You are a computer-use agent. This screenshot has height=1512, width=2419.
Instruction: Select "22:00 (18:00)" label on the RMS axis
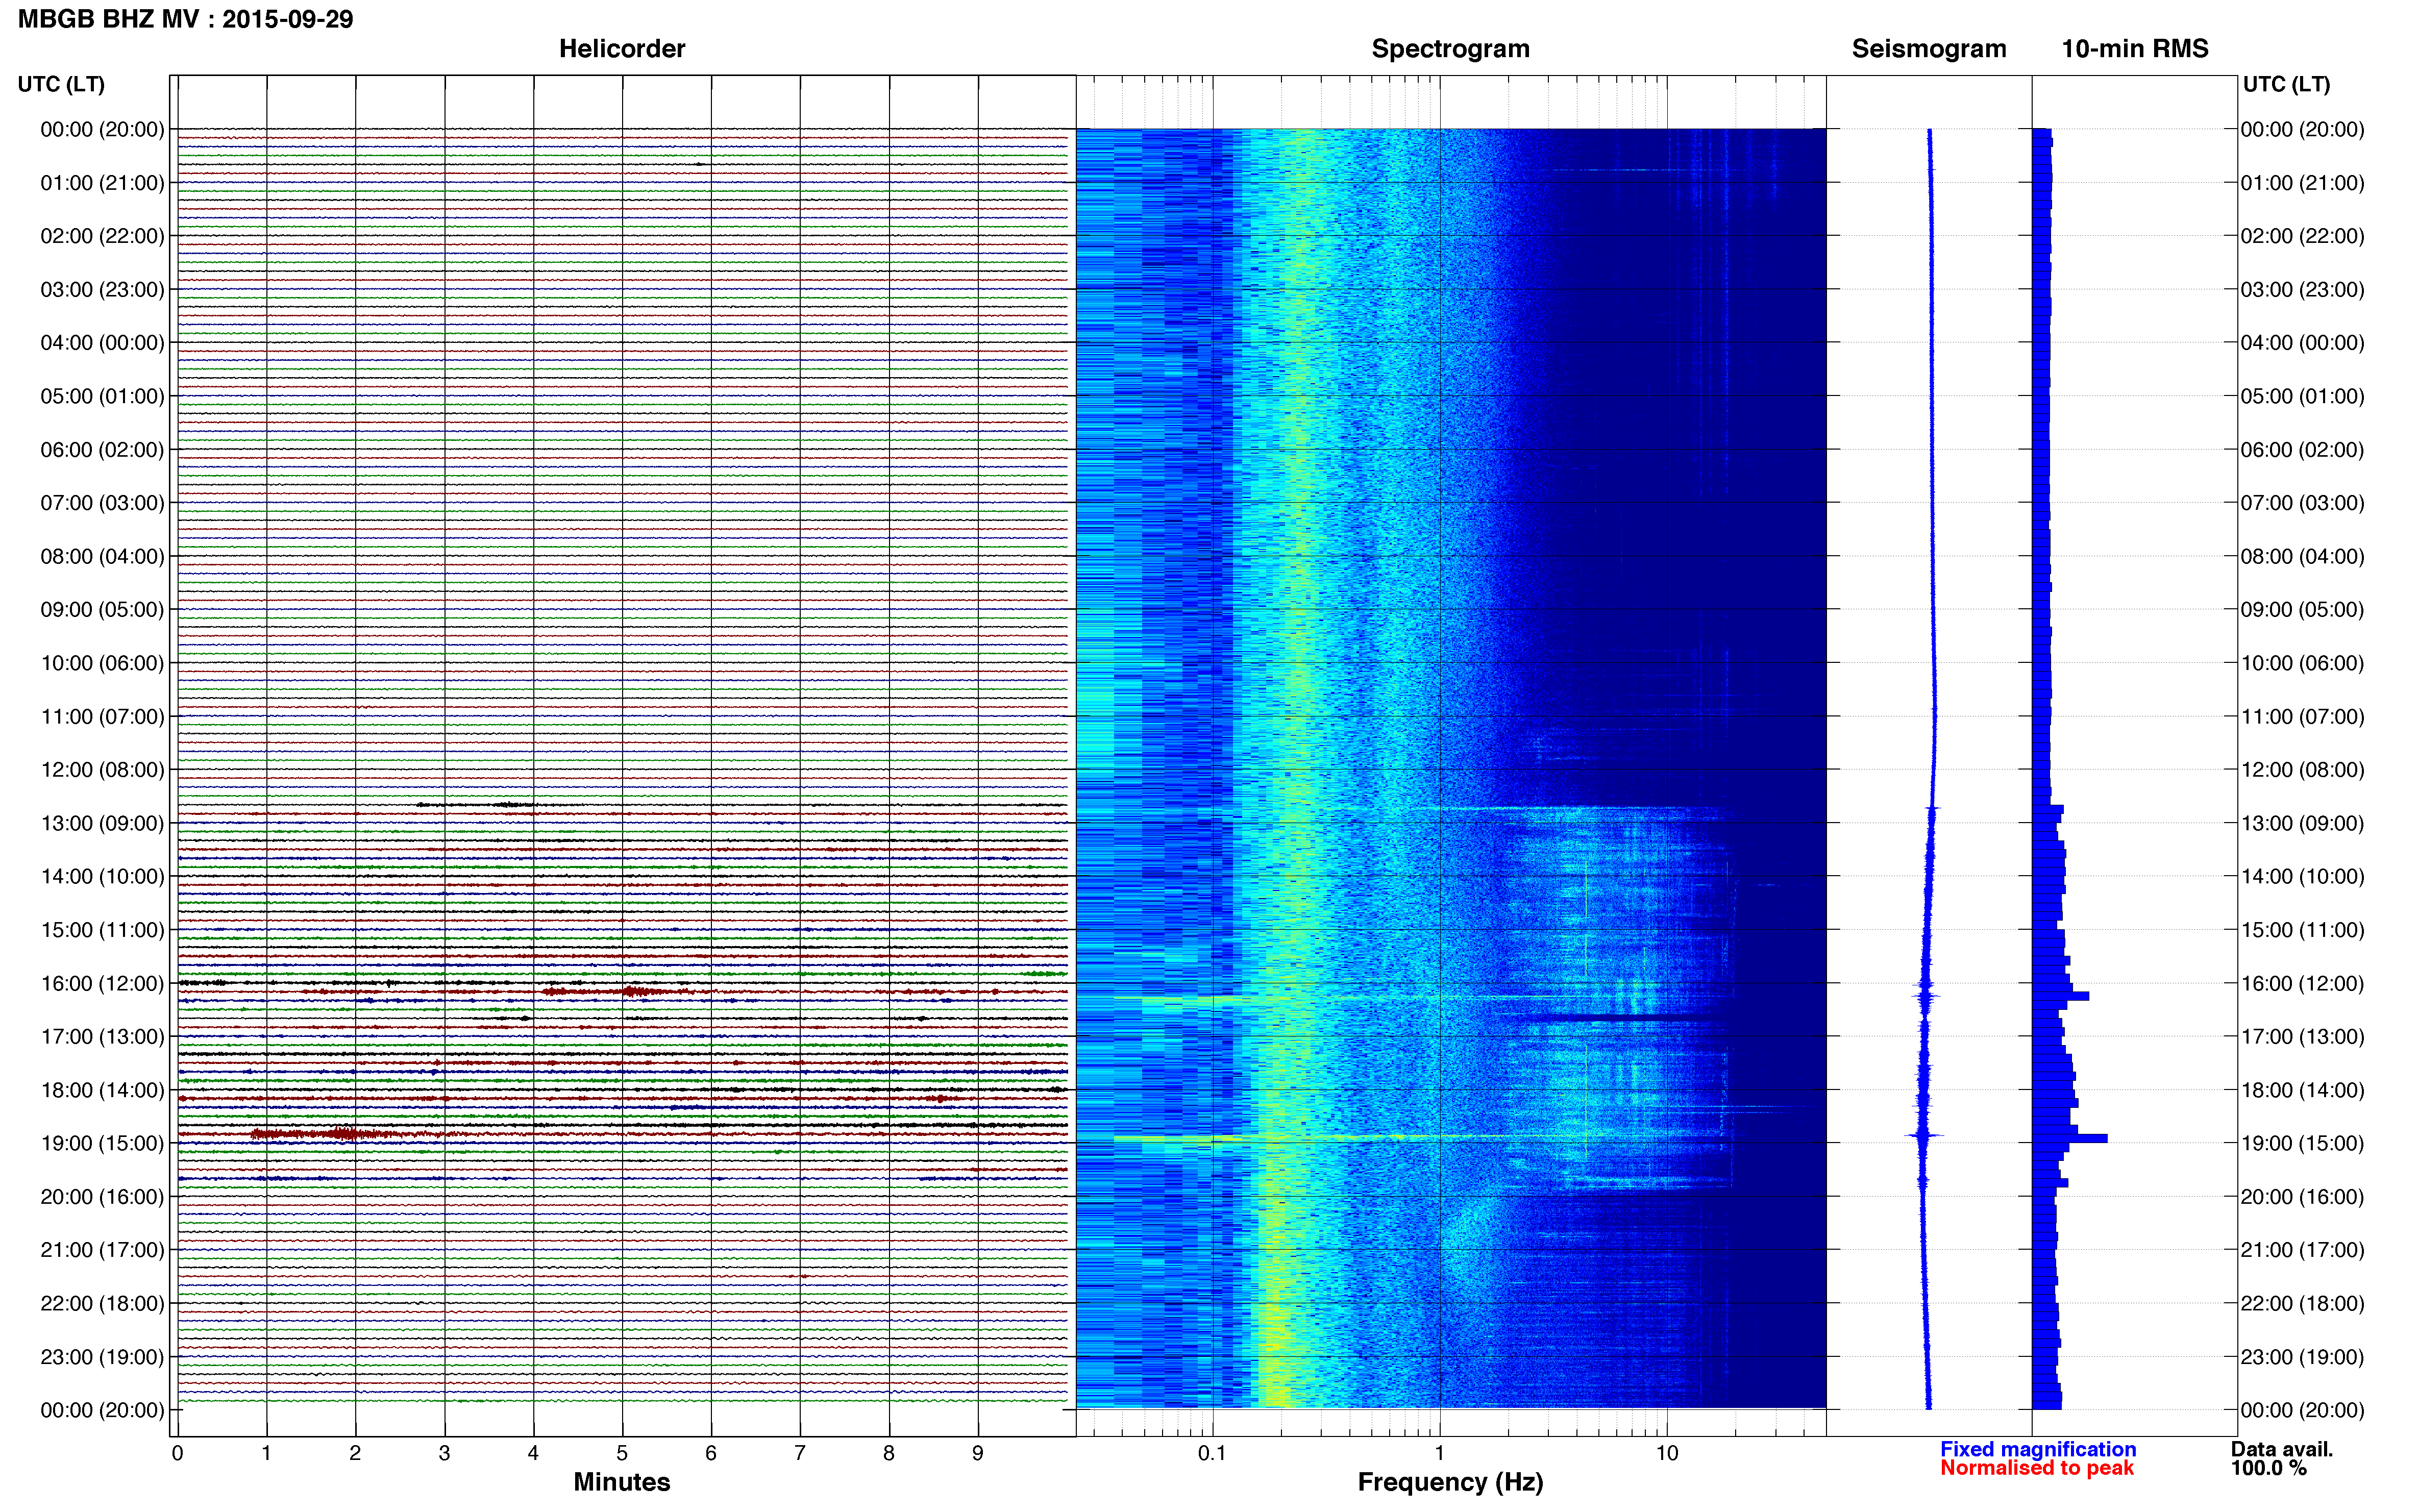(x=2302, y=1304)
